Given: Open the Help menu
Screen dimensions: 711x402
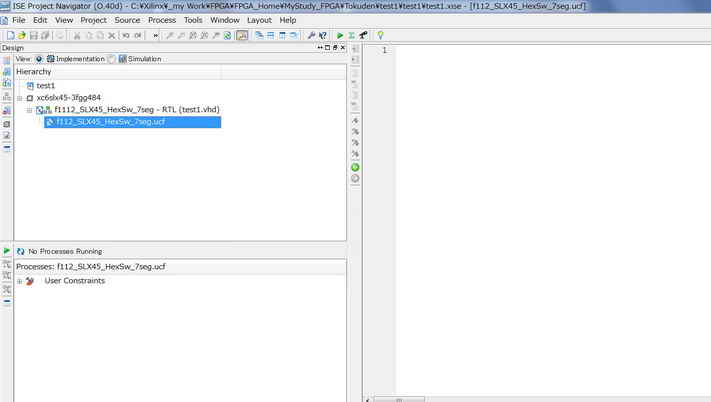Looking at the screenshot, I should tap(287, 20).
